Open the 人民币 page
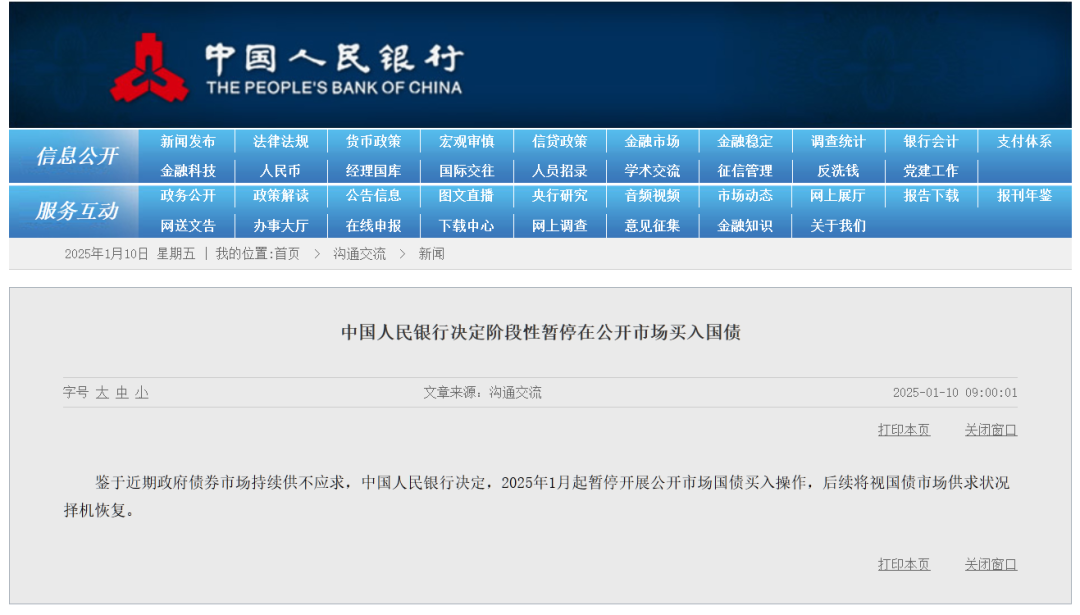This screenshot has width=1080, height=615. pyautogui.click(x=280, y=171)
